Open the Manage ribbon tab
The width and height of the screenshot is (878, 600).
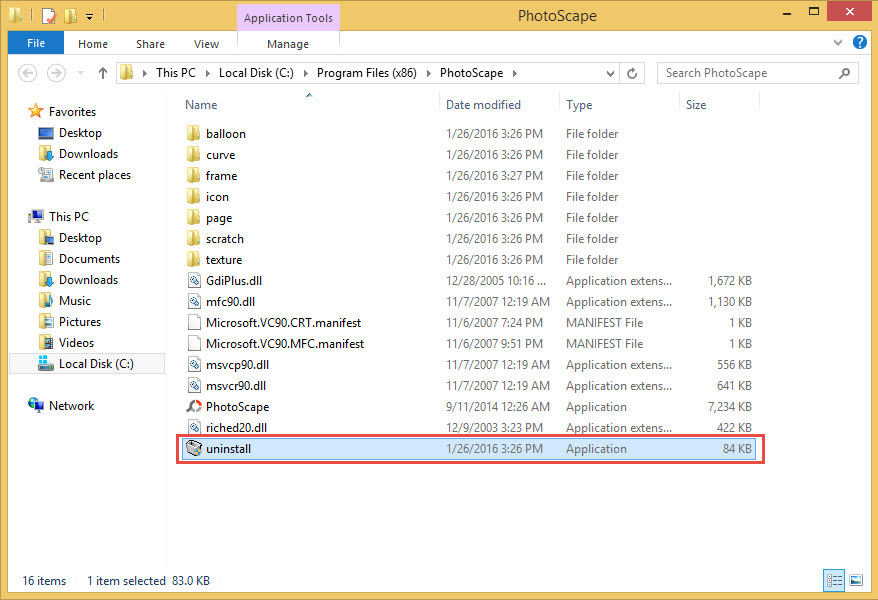tap(288, 44)
